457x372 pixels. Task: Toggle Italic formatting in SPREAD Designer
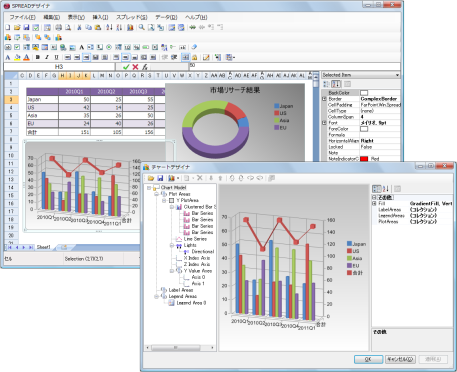(x=47, y=57)
